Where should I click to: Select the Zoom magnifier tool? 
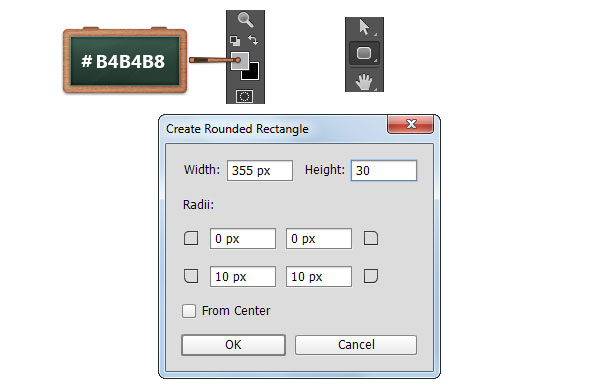coord(245,20)
